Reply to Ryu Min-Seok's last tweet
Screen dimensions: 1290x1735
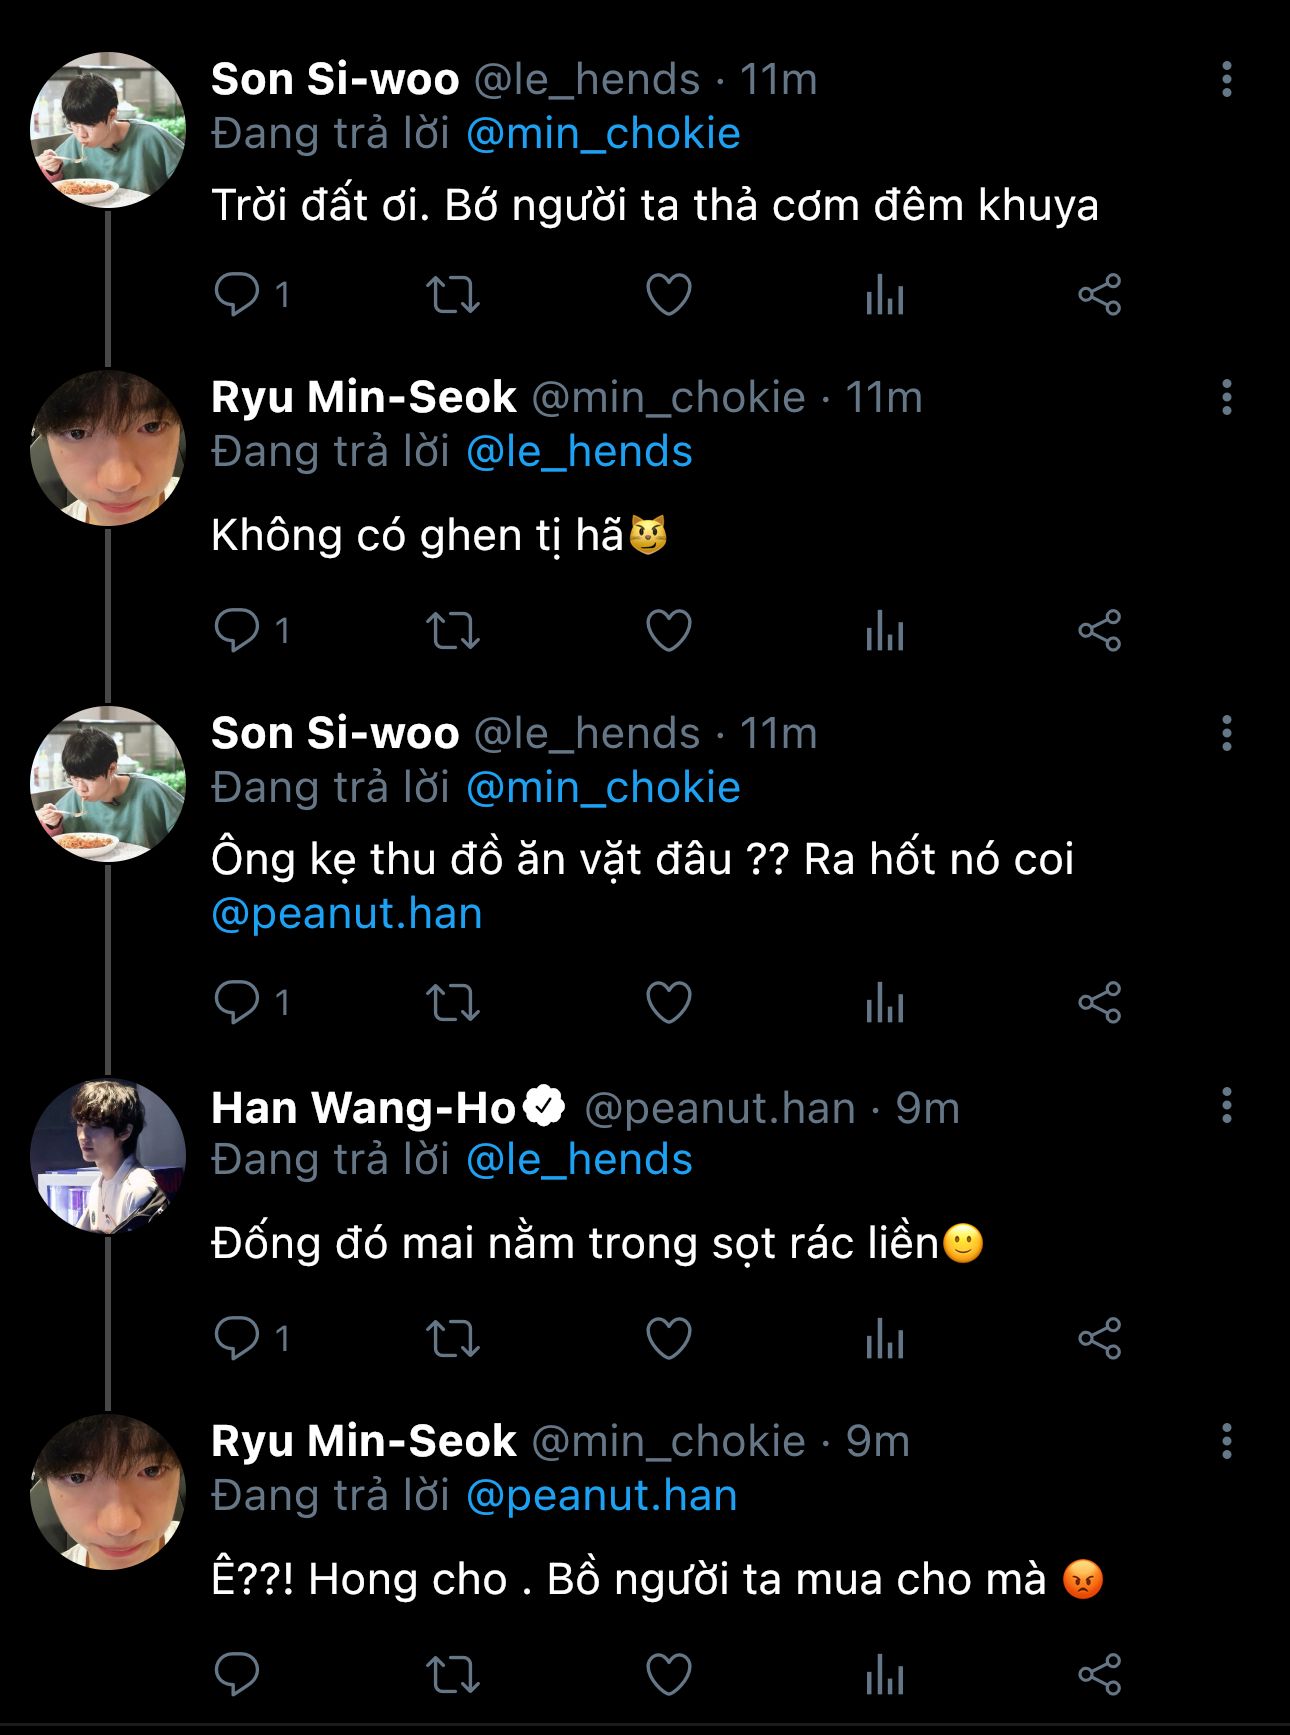coord(237,1674)
